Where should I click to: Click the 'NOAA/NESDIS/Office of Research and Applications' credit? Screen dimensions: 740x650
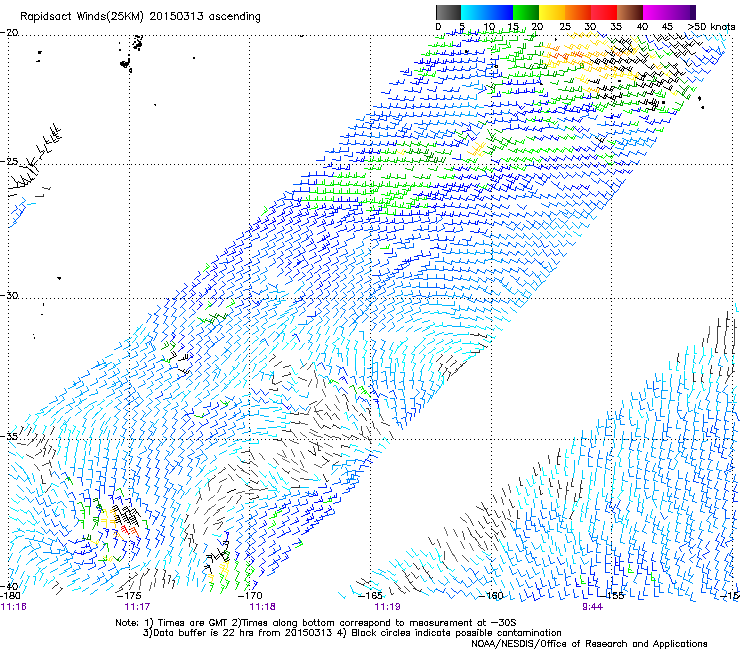point(589,644)
